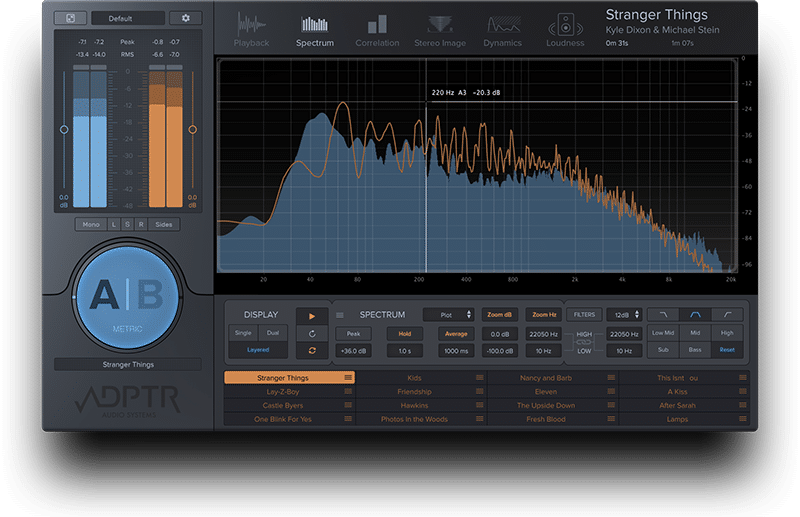The height and width of the screenshot is (517, 800).
Task: Toggle spectrum Peak button
Action: point(354,334)
